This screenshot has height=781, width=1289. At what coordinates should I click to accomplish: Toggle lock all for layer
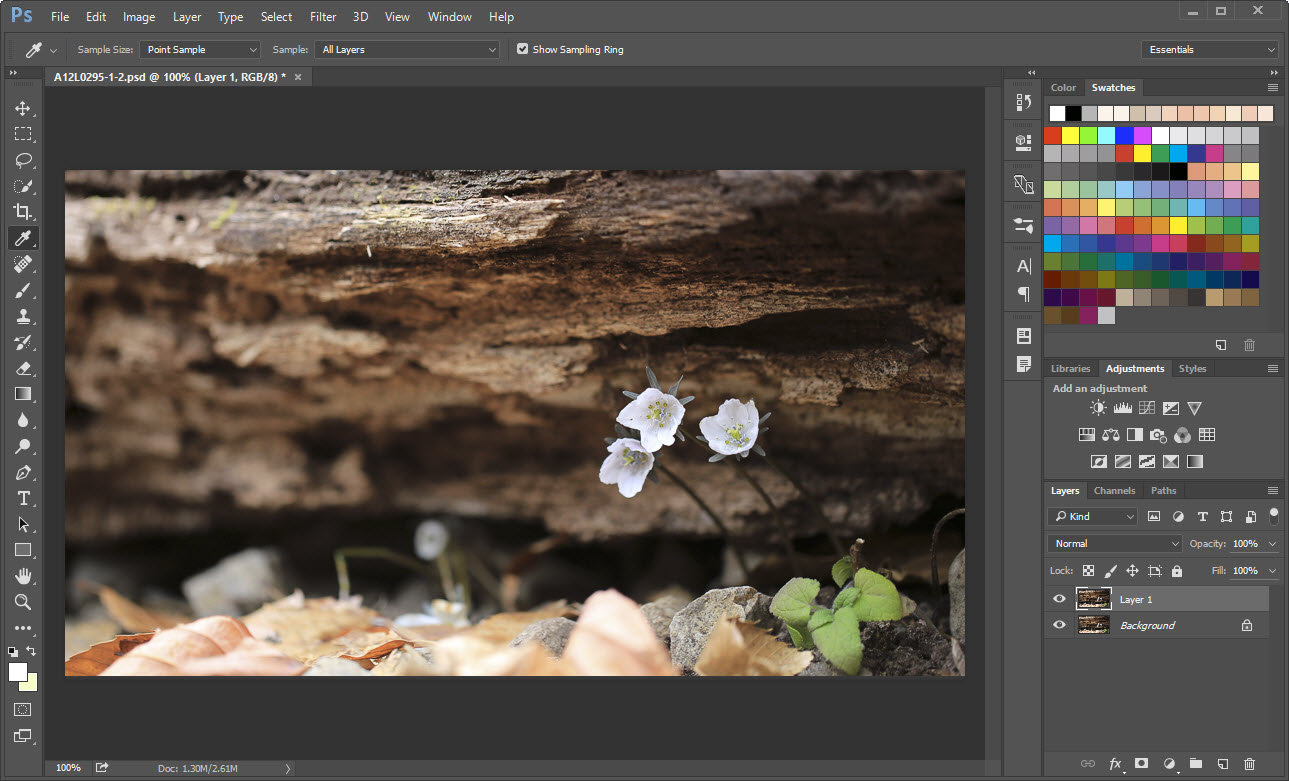1176,571
